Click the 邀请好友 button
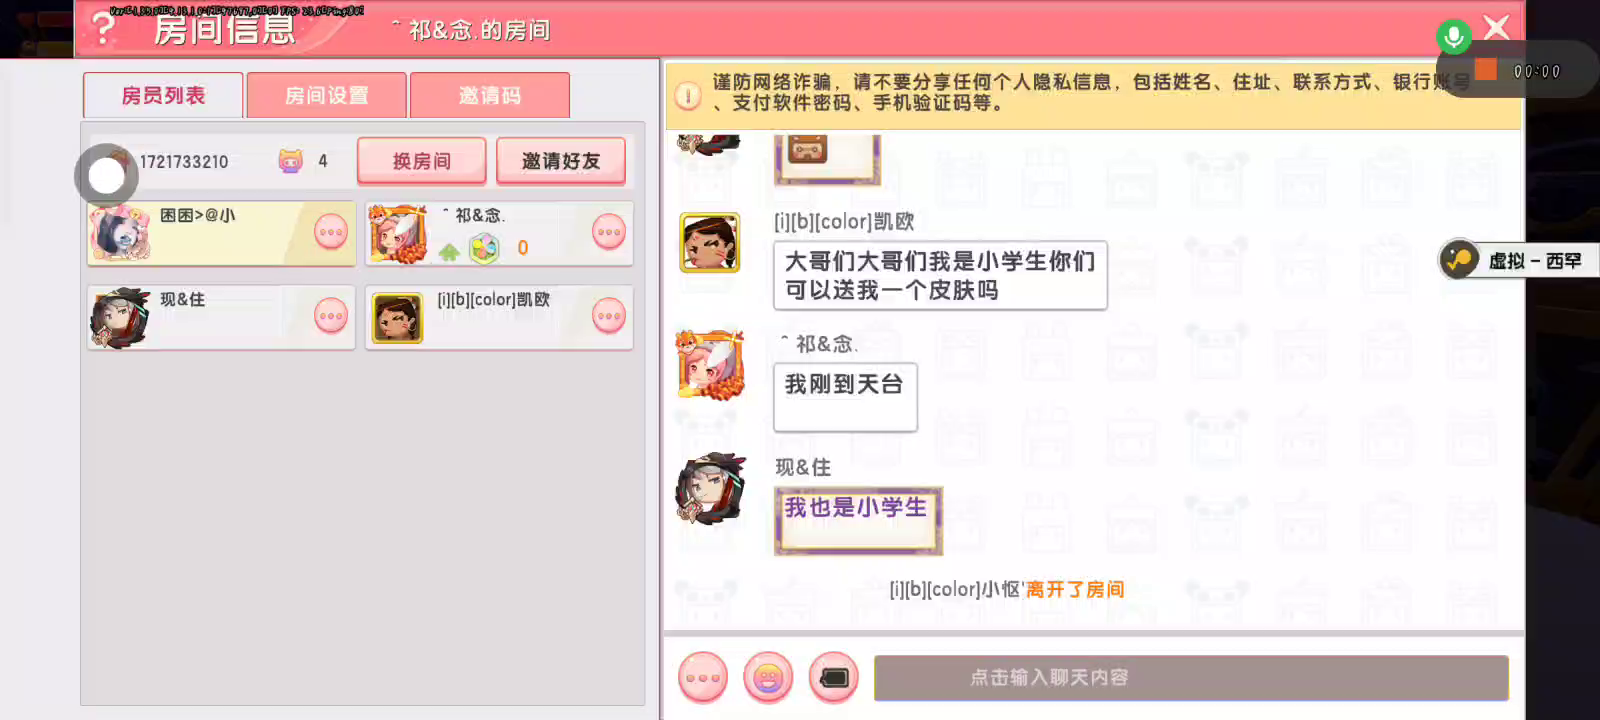Screen dimensions: 1600x720 (x=561, y=161)
